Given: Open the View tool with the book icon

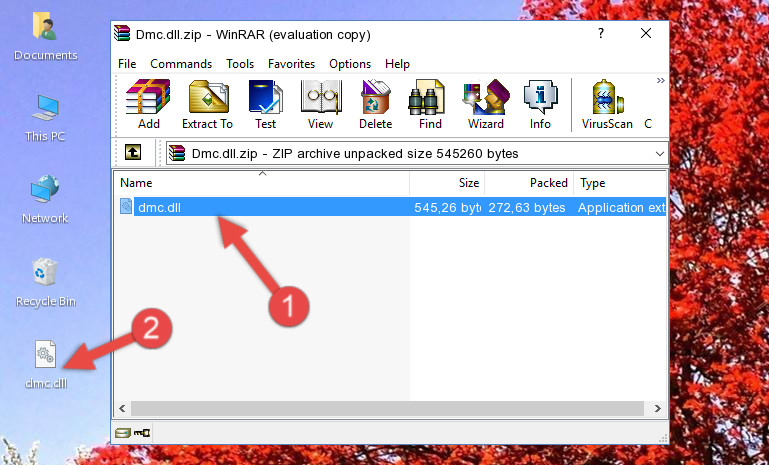Looking at the screenshot, I should 321,104.
